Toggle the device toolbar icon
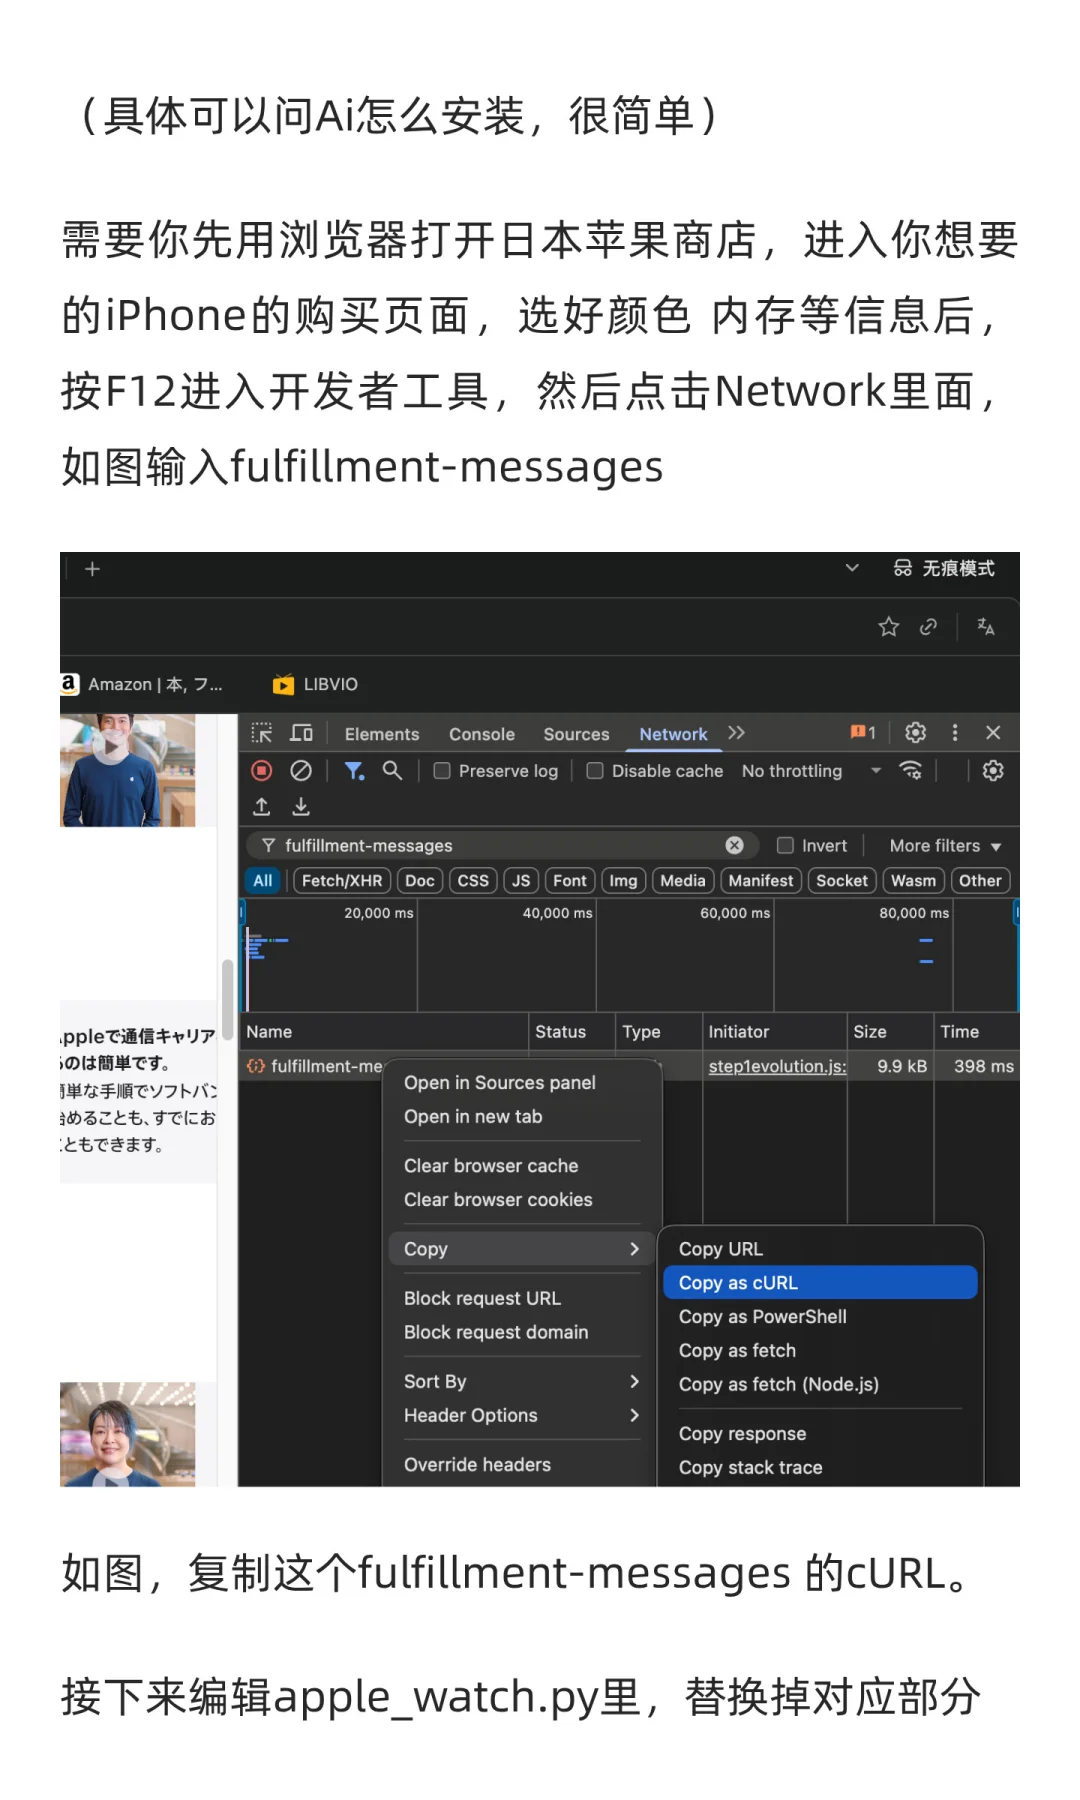Viewport: 1080px width, 1800px height. tap(301, 733)
